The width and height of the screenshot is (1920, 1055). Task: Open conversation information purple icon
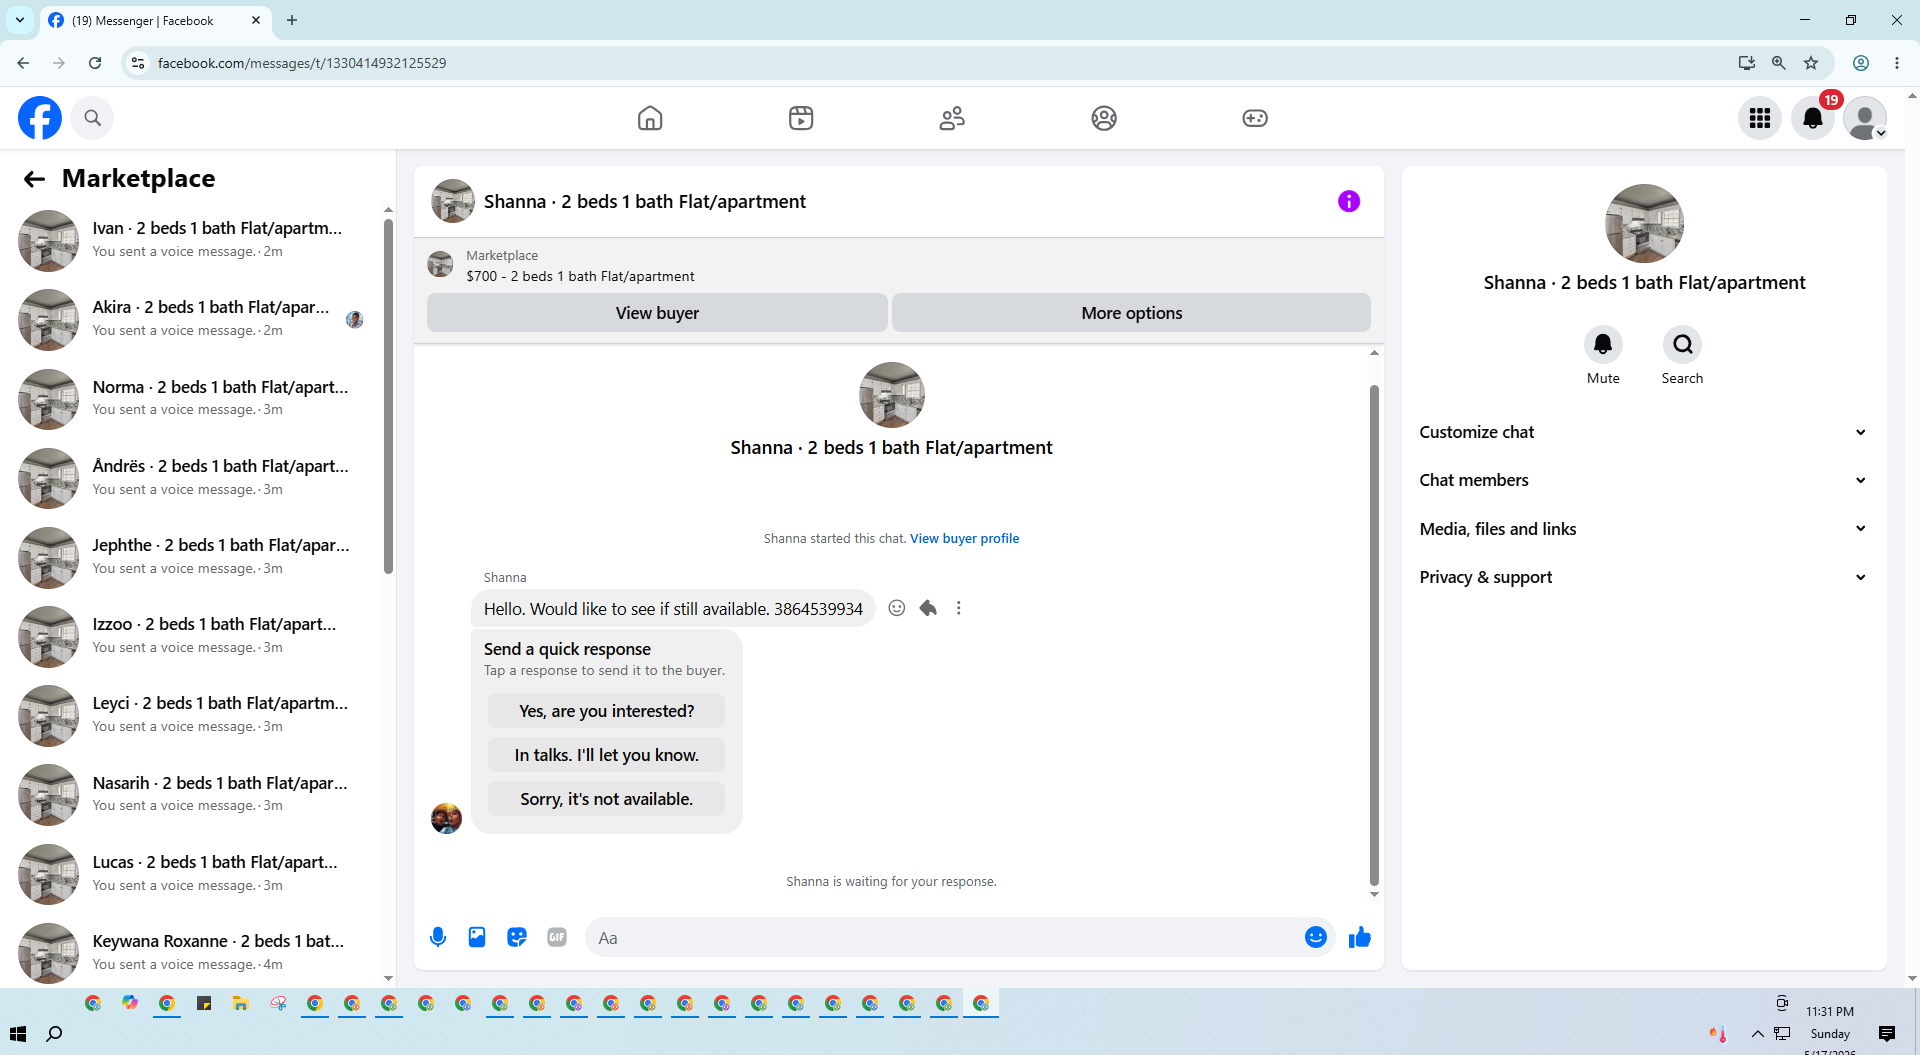coord(1349,201)
